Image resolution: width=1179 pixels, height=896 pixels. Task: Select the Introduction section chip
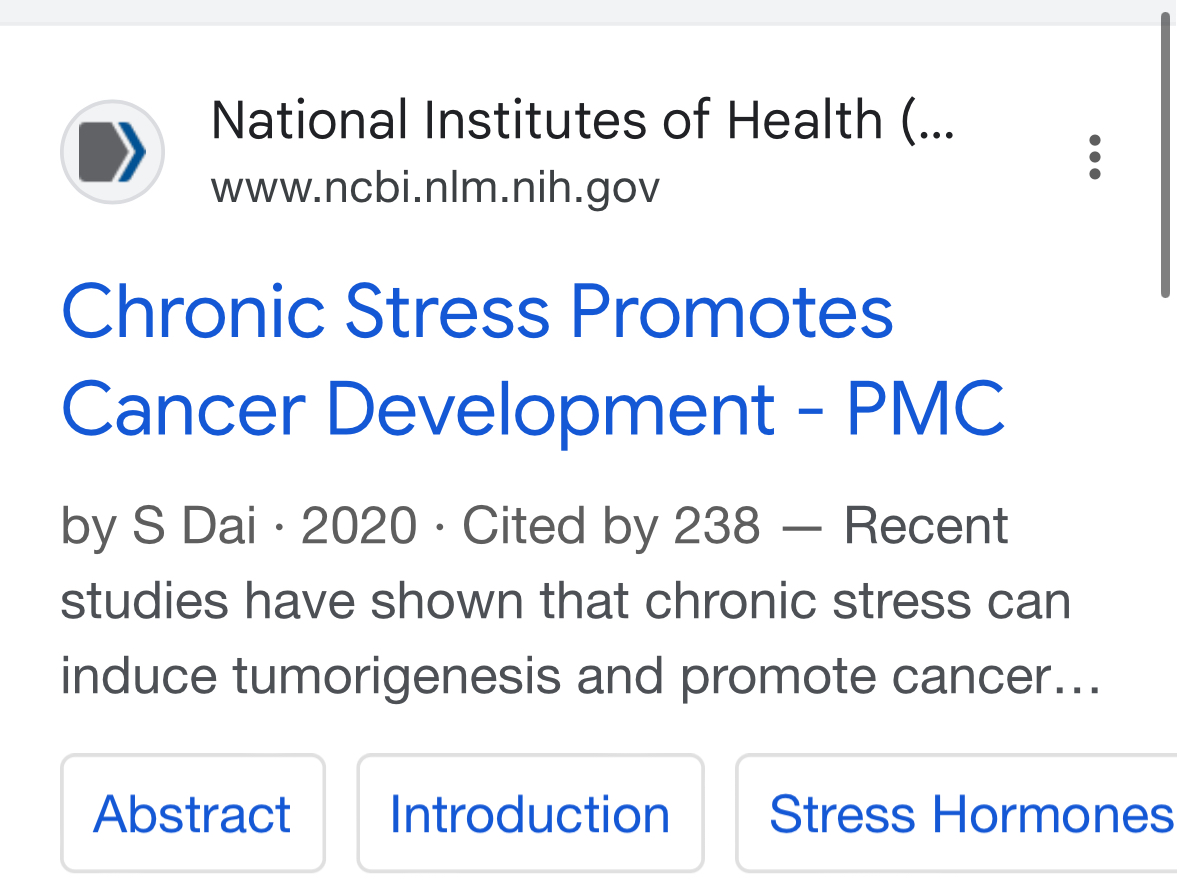(530, 813)
